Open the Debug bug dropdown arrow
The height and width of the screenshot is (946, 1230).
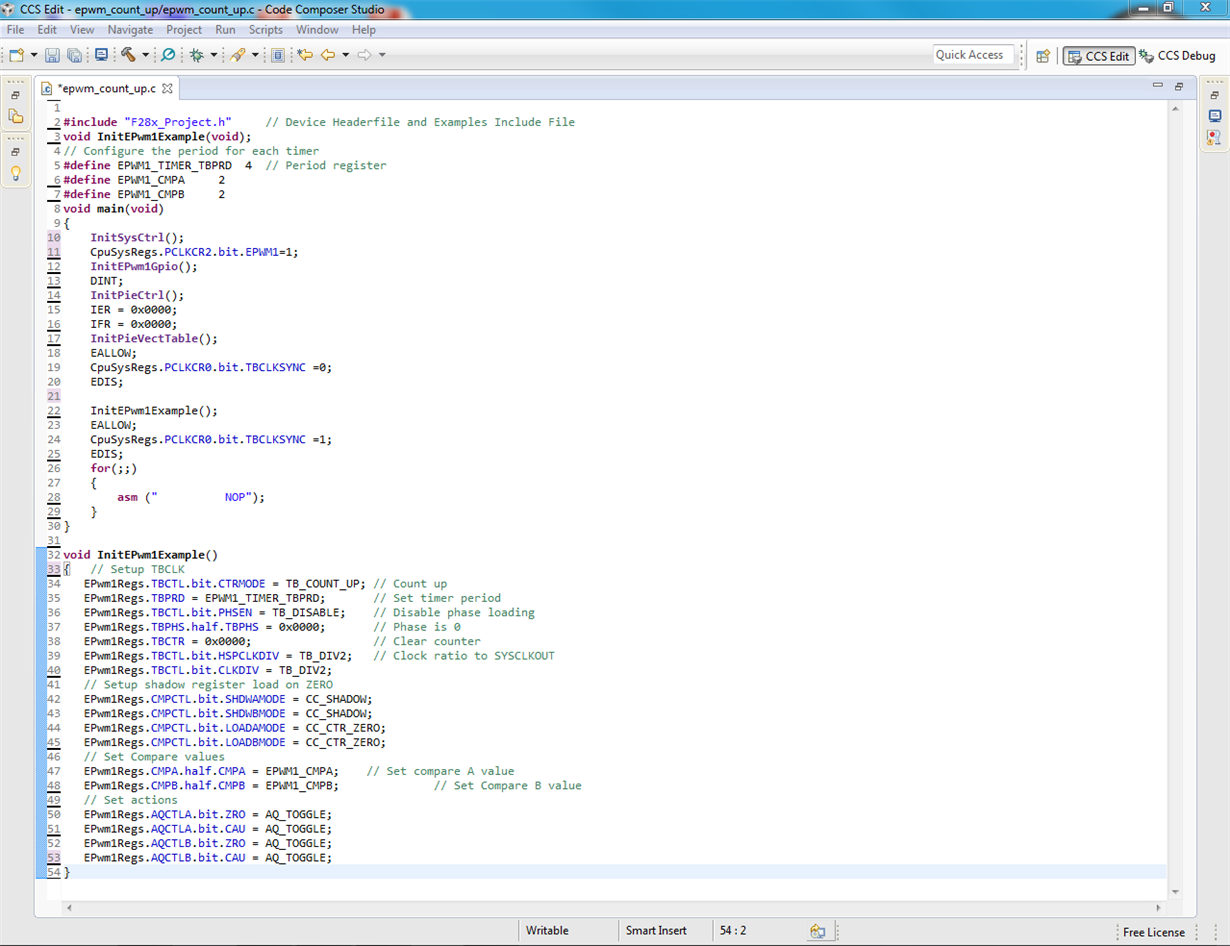click(213, 55)
